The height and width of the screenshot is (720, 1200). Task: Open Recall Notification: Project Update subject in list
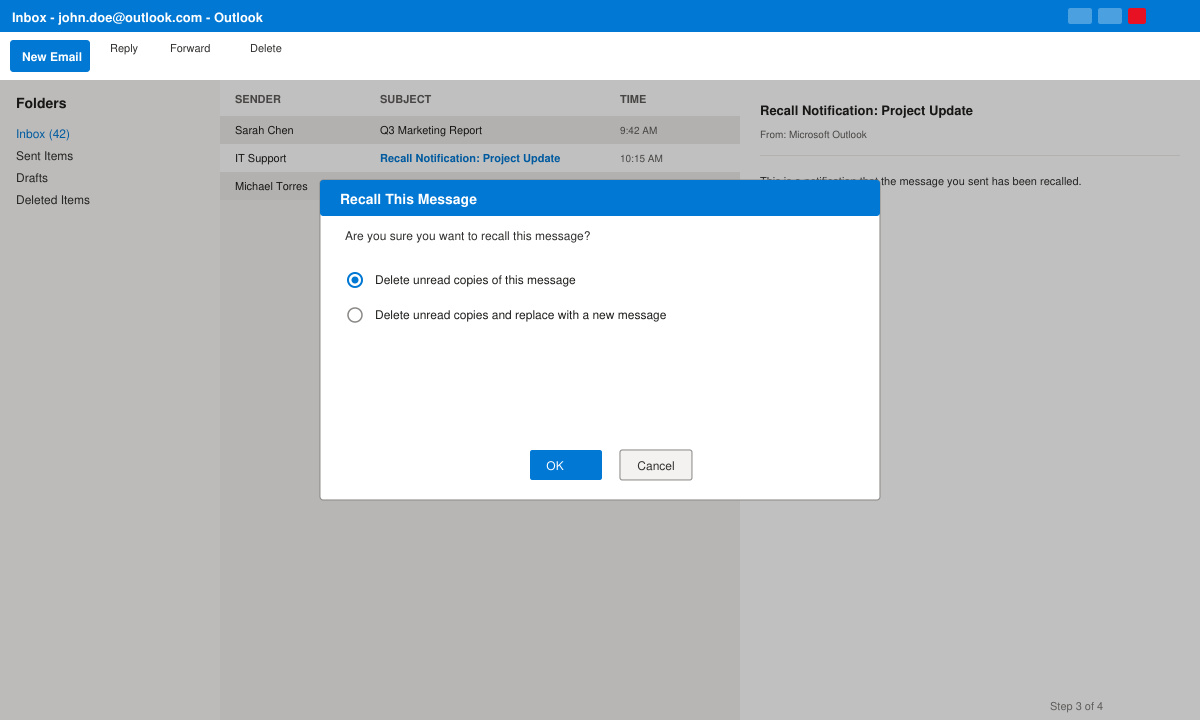pyautogui.click(x=470, y=158)
